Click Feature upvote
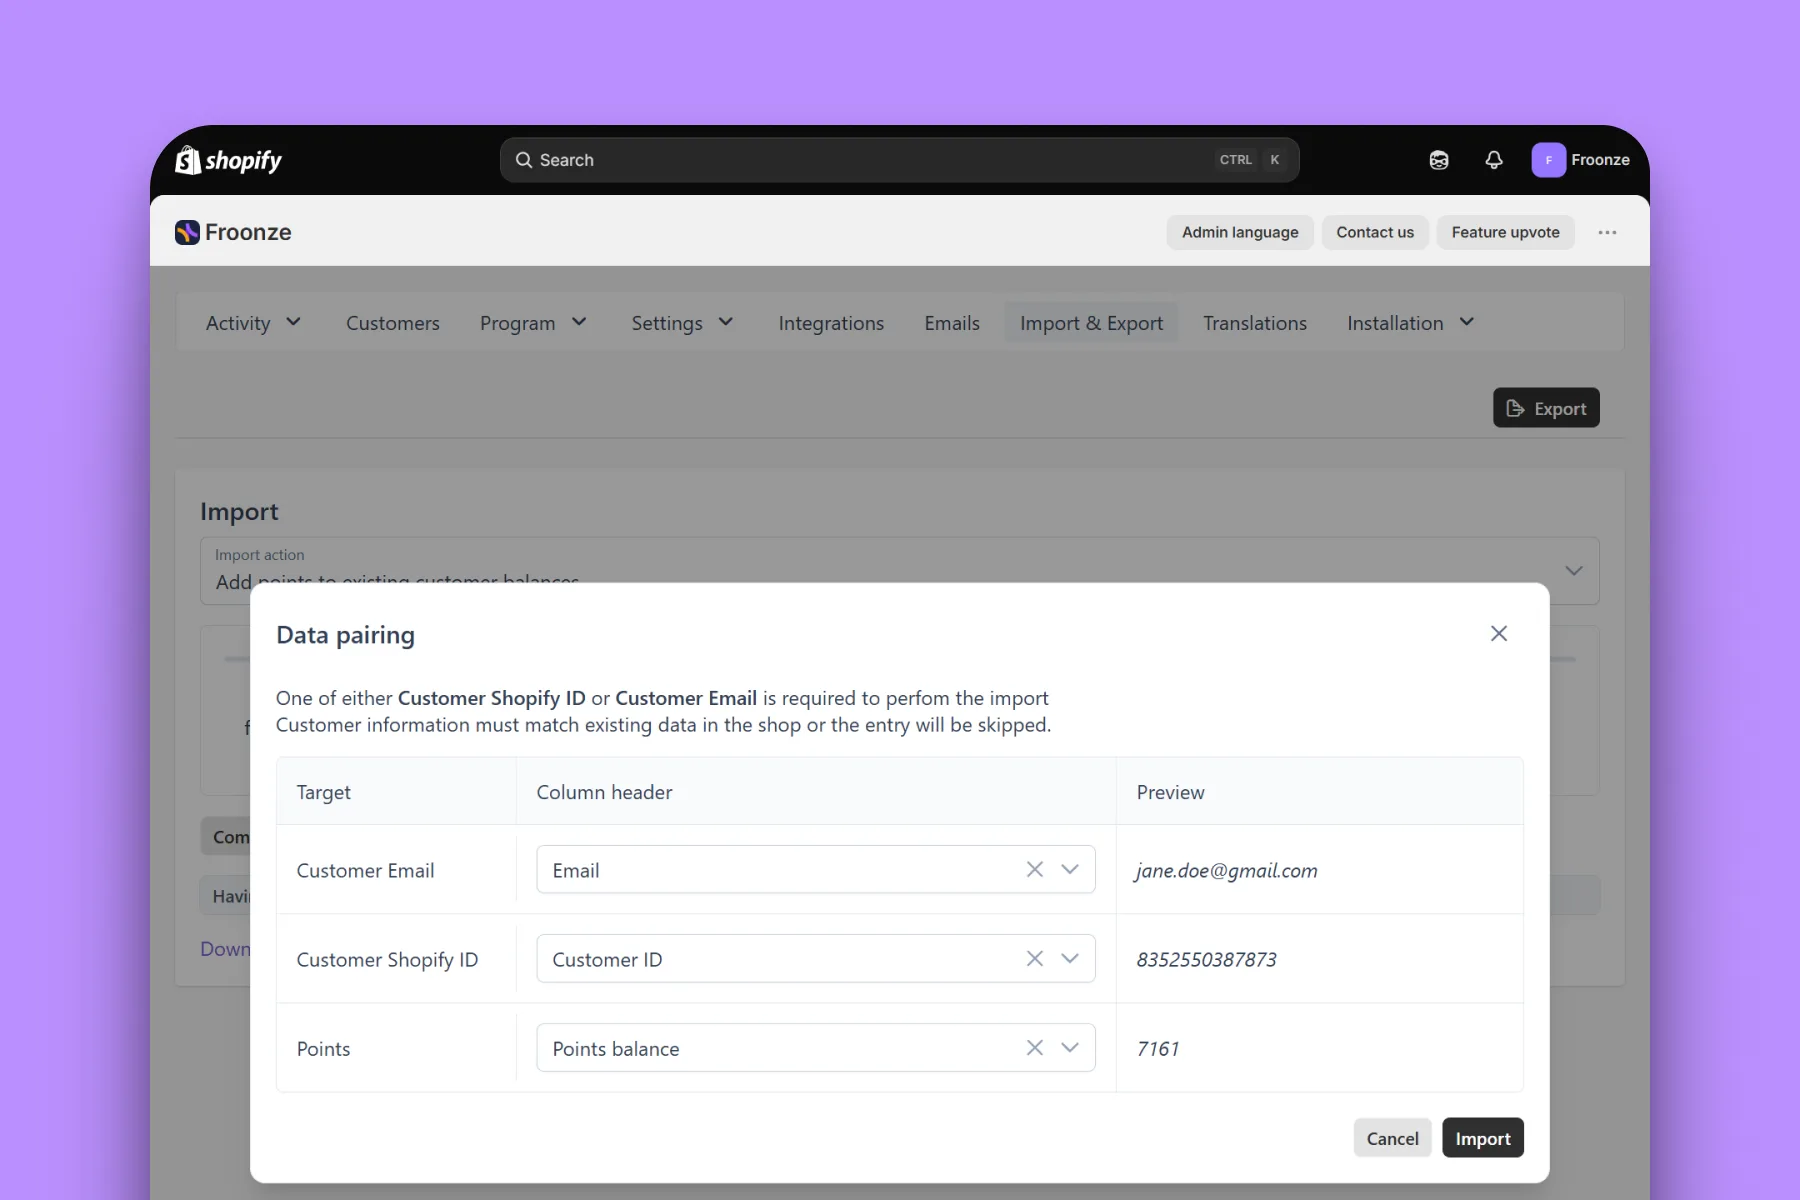Viewport: 1800px width, 1200px height. click(1505, 232)
